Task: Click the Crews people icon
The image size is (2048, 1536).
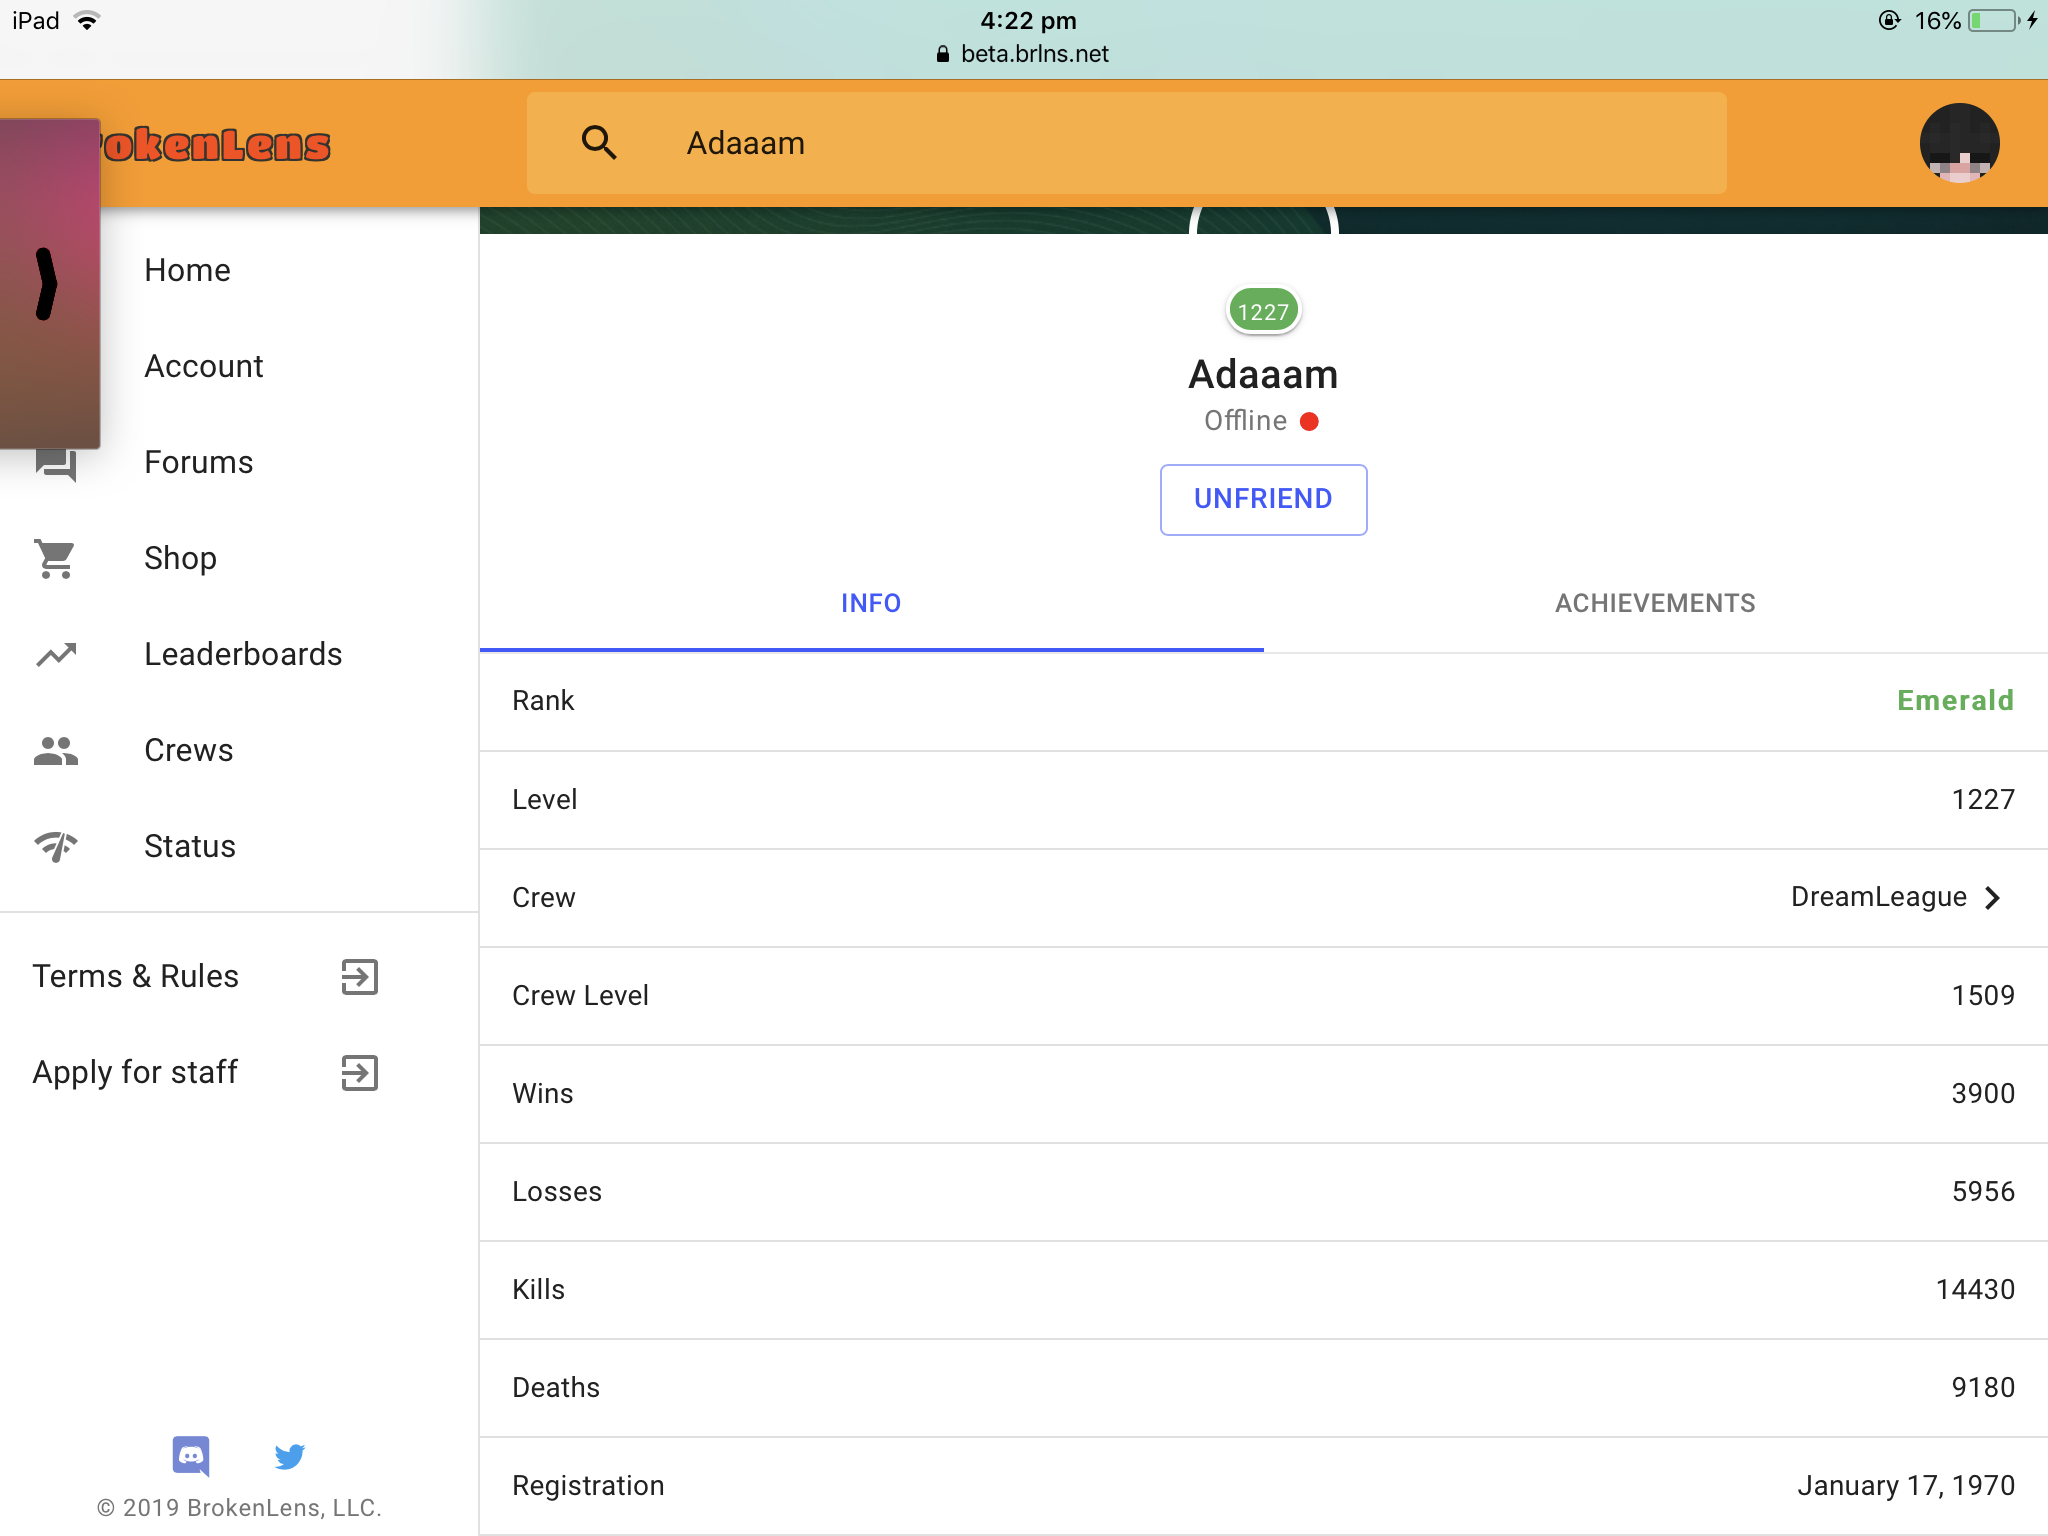Action: point(56,751)
